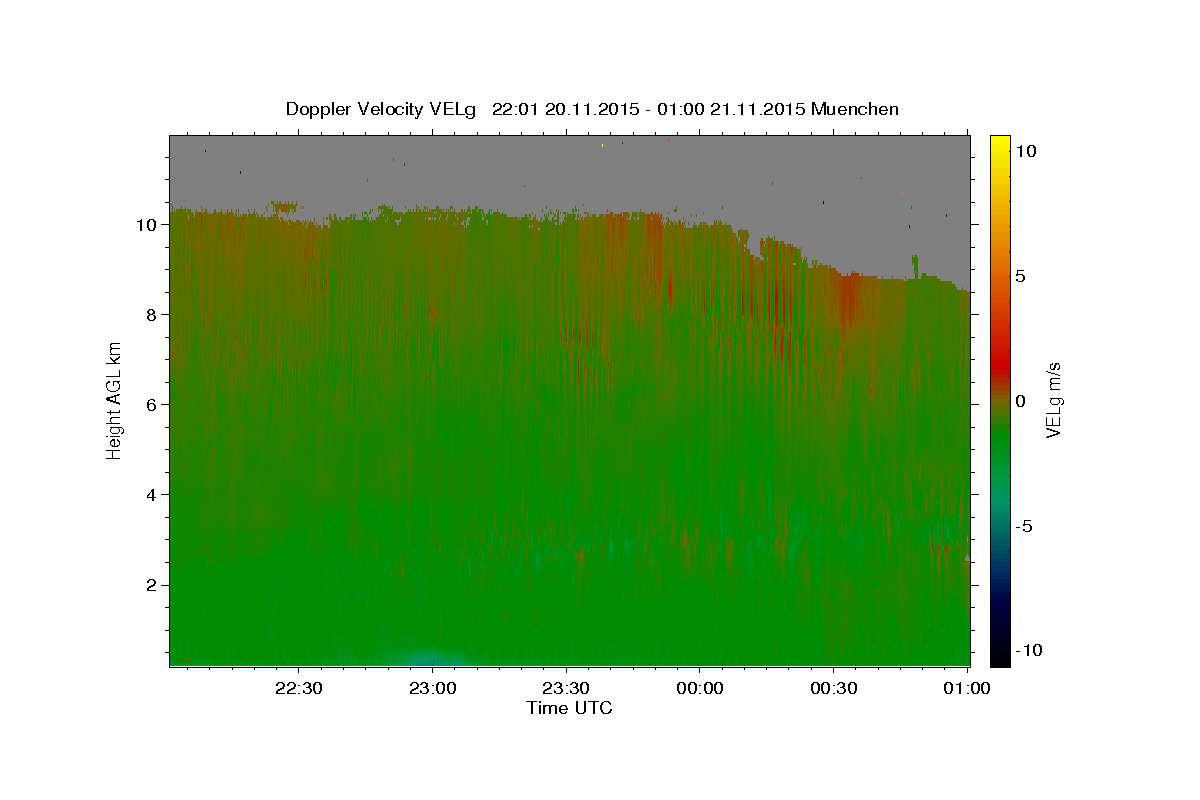Click the height label '6' on y-axis
Image resolution: width=1200 pixels, height=800 pixels.
point(151,405)
